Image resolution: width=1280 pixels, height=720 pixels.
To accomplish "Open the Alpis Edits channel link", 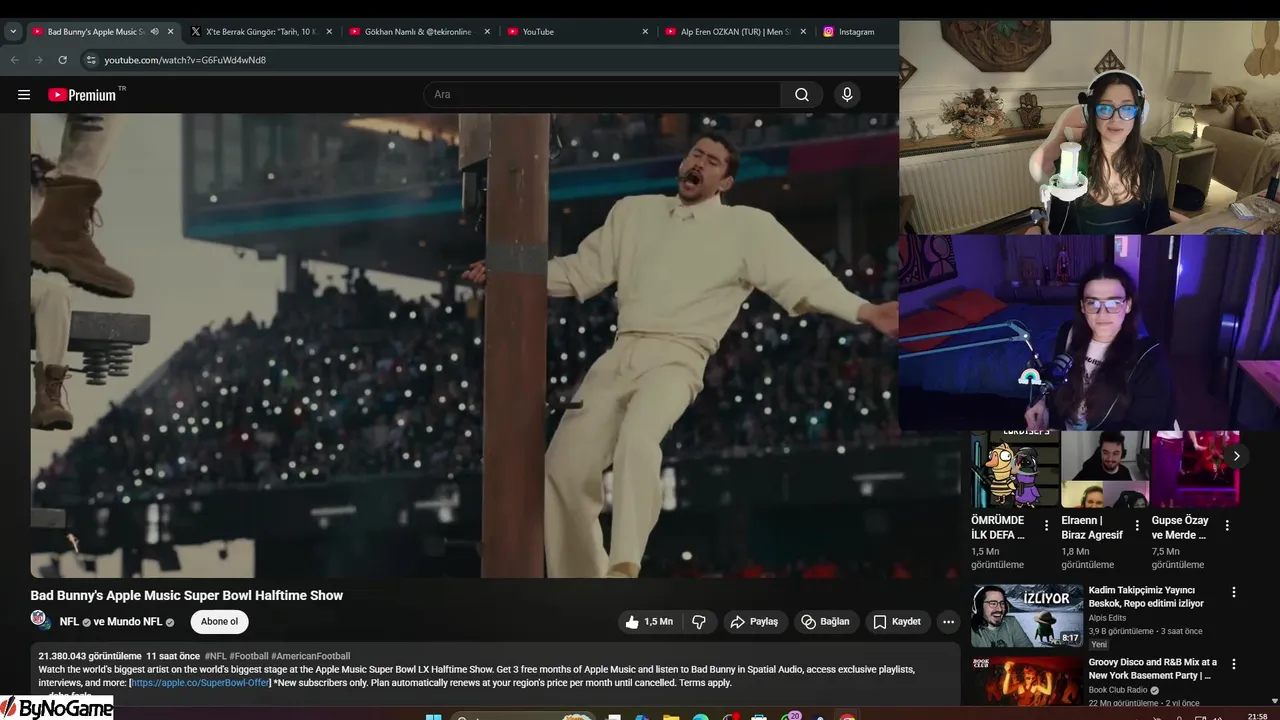I will click(1107, 618).
